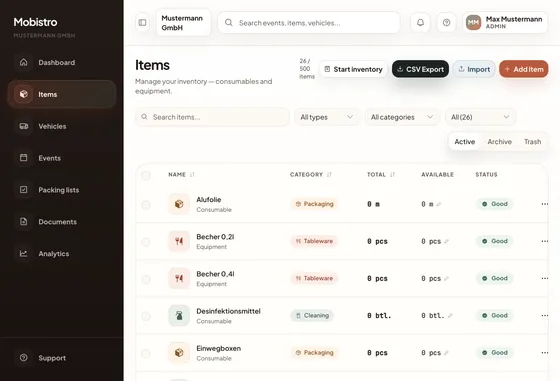Click the Import button
The width and height of the screenshot is (560, 381).
point(474,69)
